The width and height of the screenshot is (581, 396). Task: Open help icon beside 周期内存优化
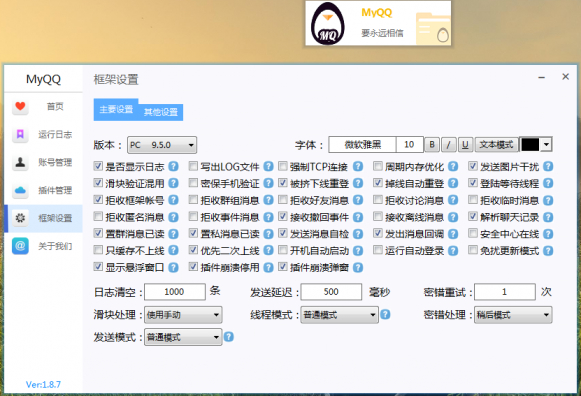453,167
